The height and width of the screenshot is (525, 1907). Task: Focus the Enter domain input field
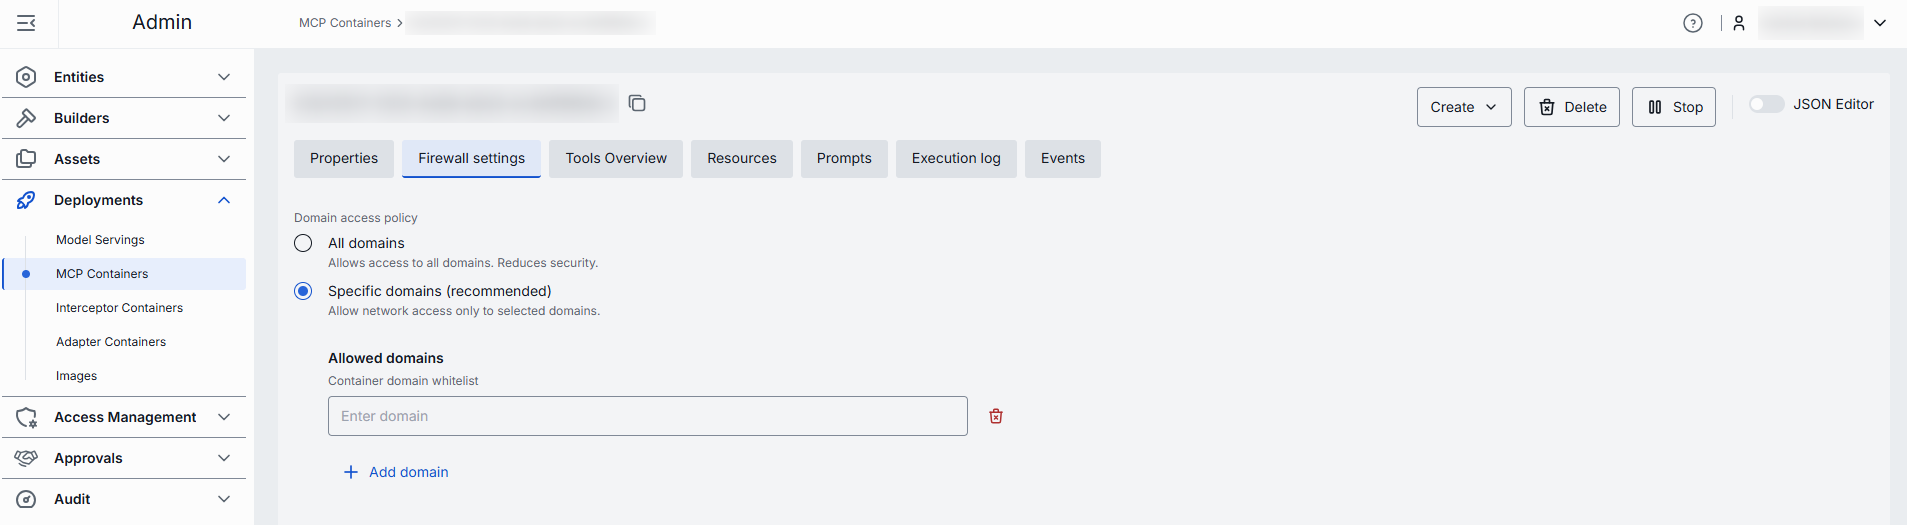coord(647,416)
